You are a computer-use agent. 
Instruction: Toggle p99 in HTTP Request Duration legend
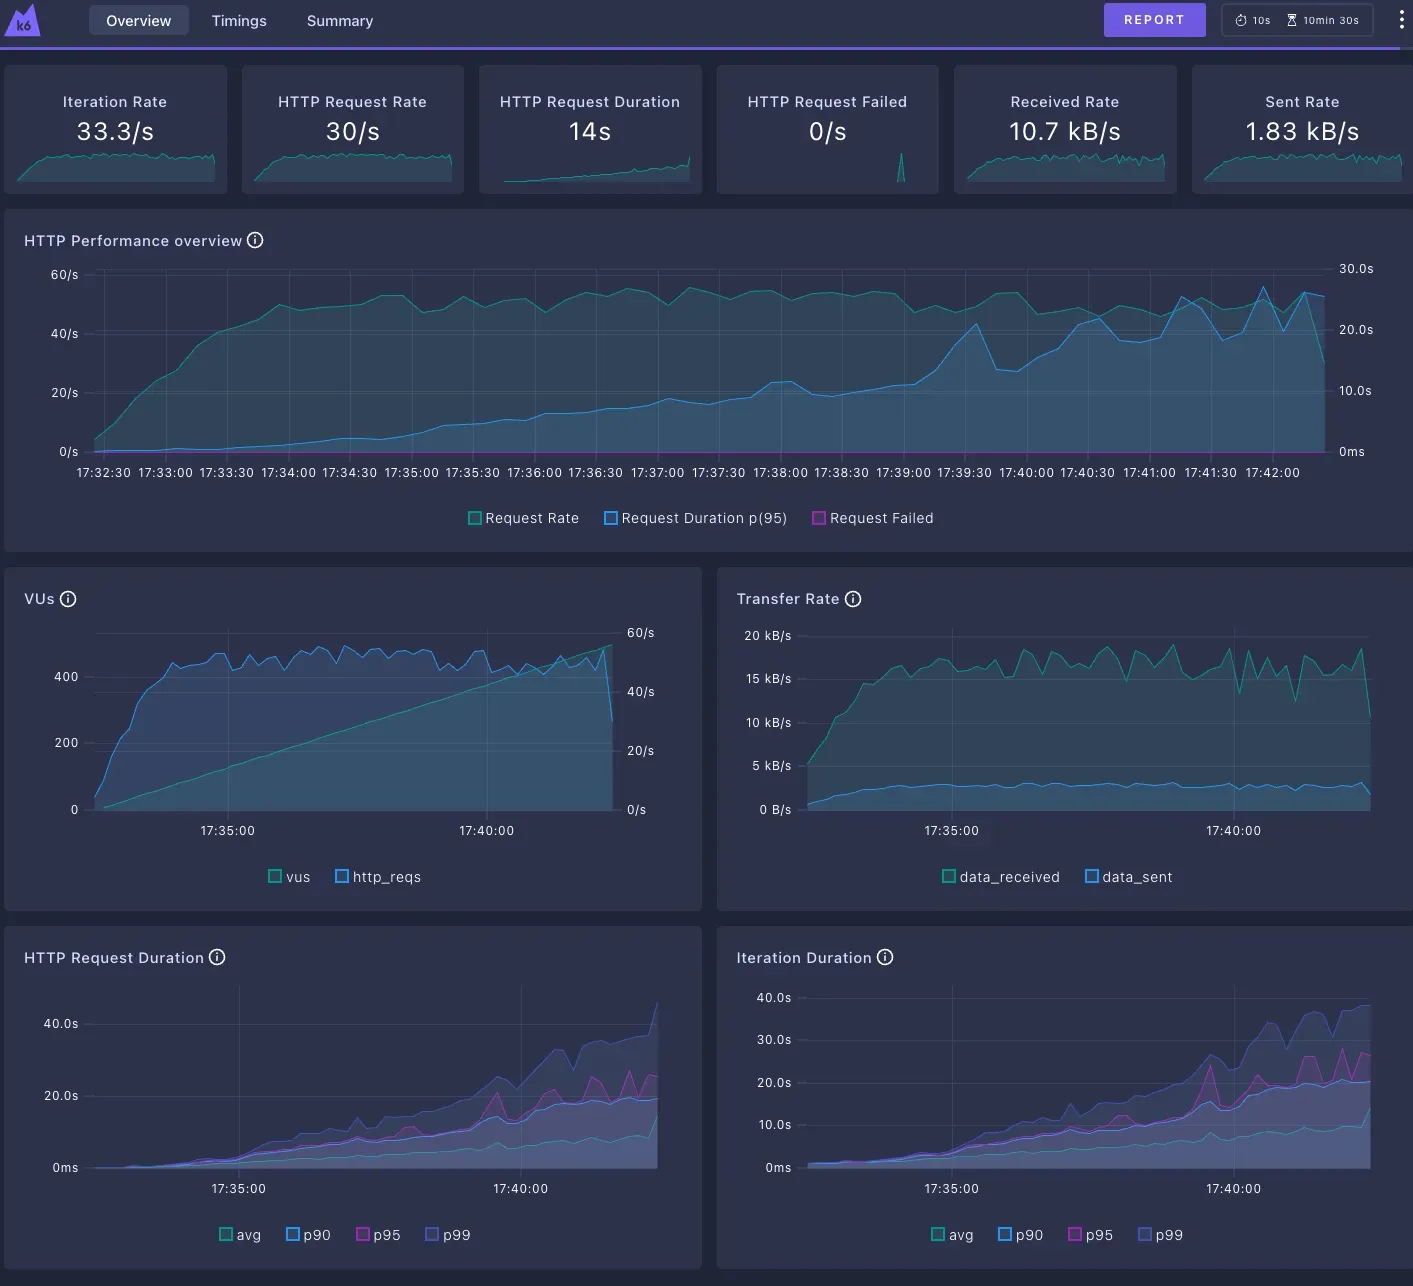(x=448, y=1235)
